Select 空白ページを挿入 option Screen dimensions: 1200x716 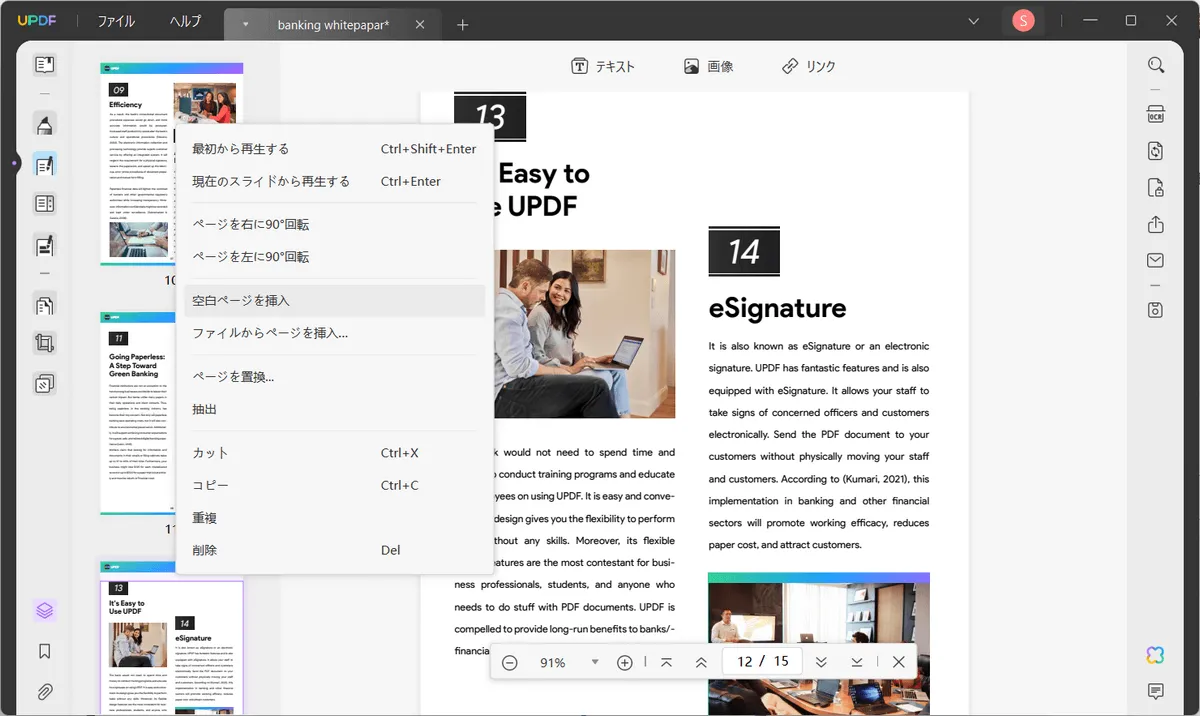335,300
